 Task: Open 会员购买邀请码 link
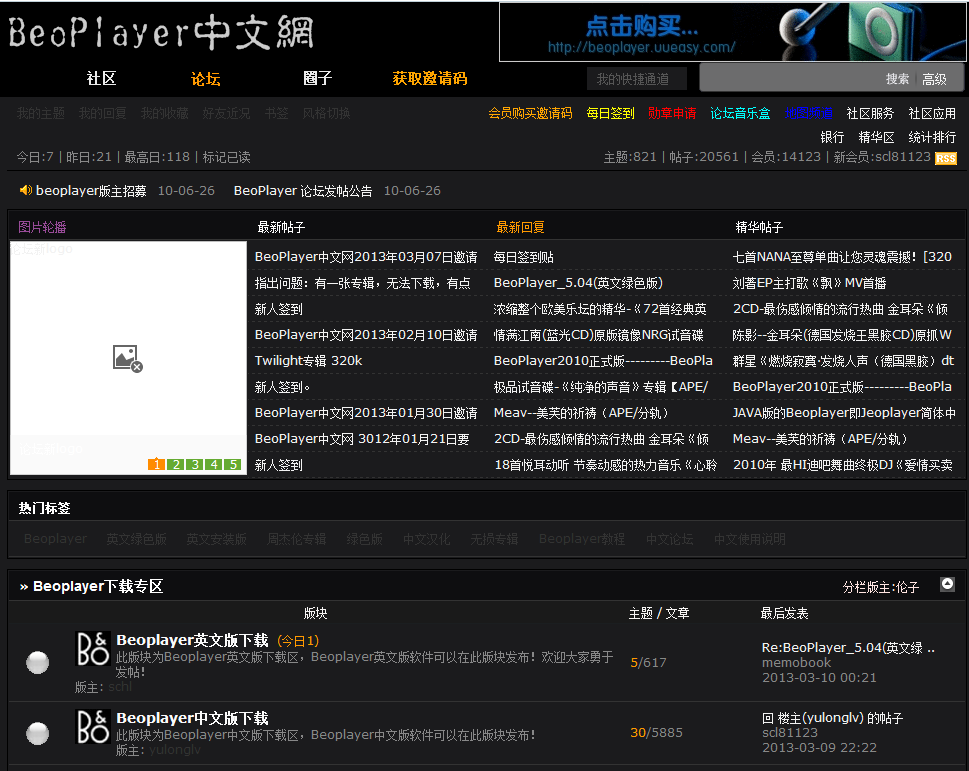point(530,113)
